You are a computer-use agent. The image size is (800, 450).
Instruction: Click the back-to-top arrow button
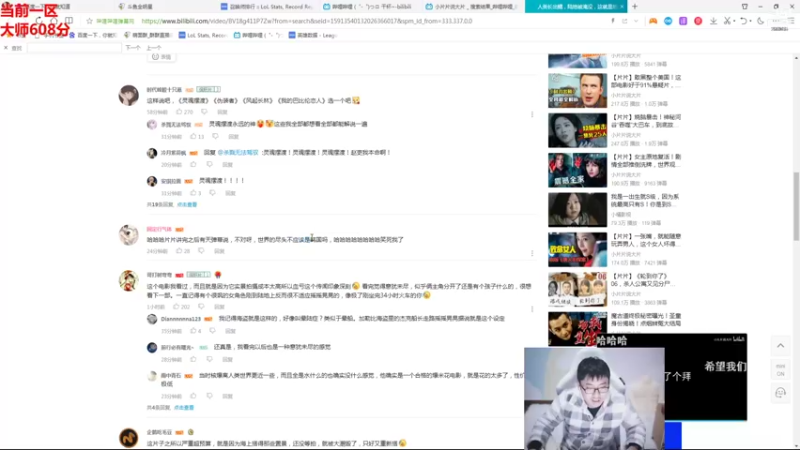pos(780,346)
